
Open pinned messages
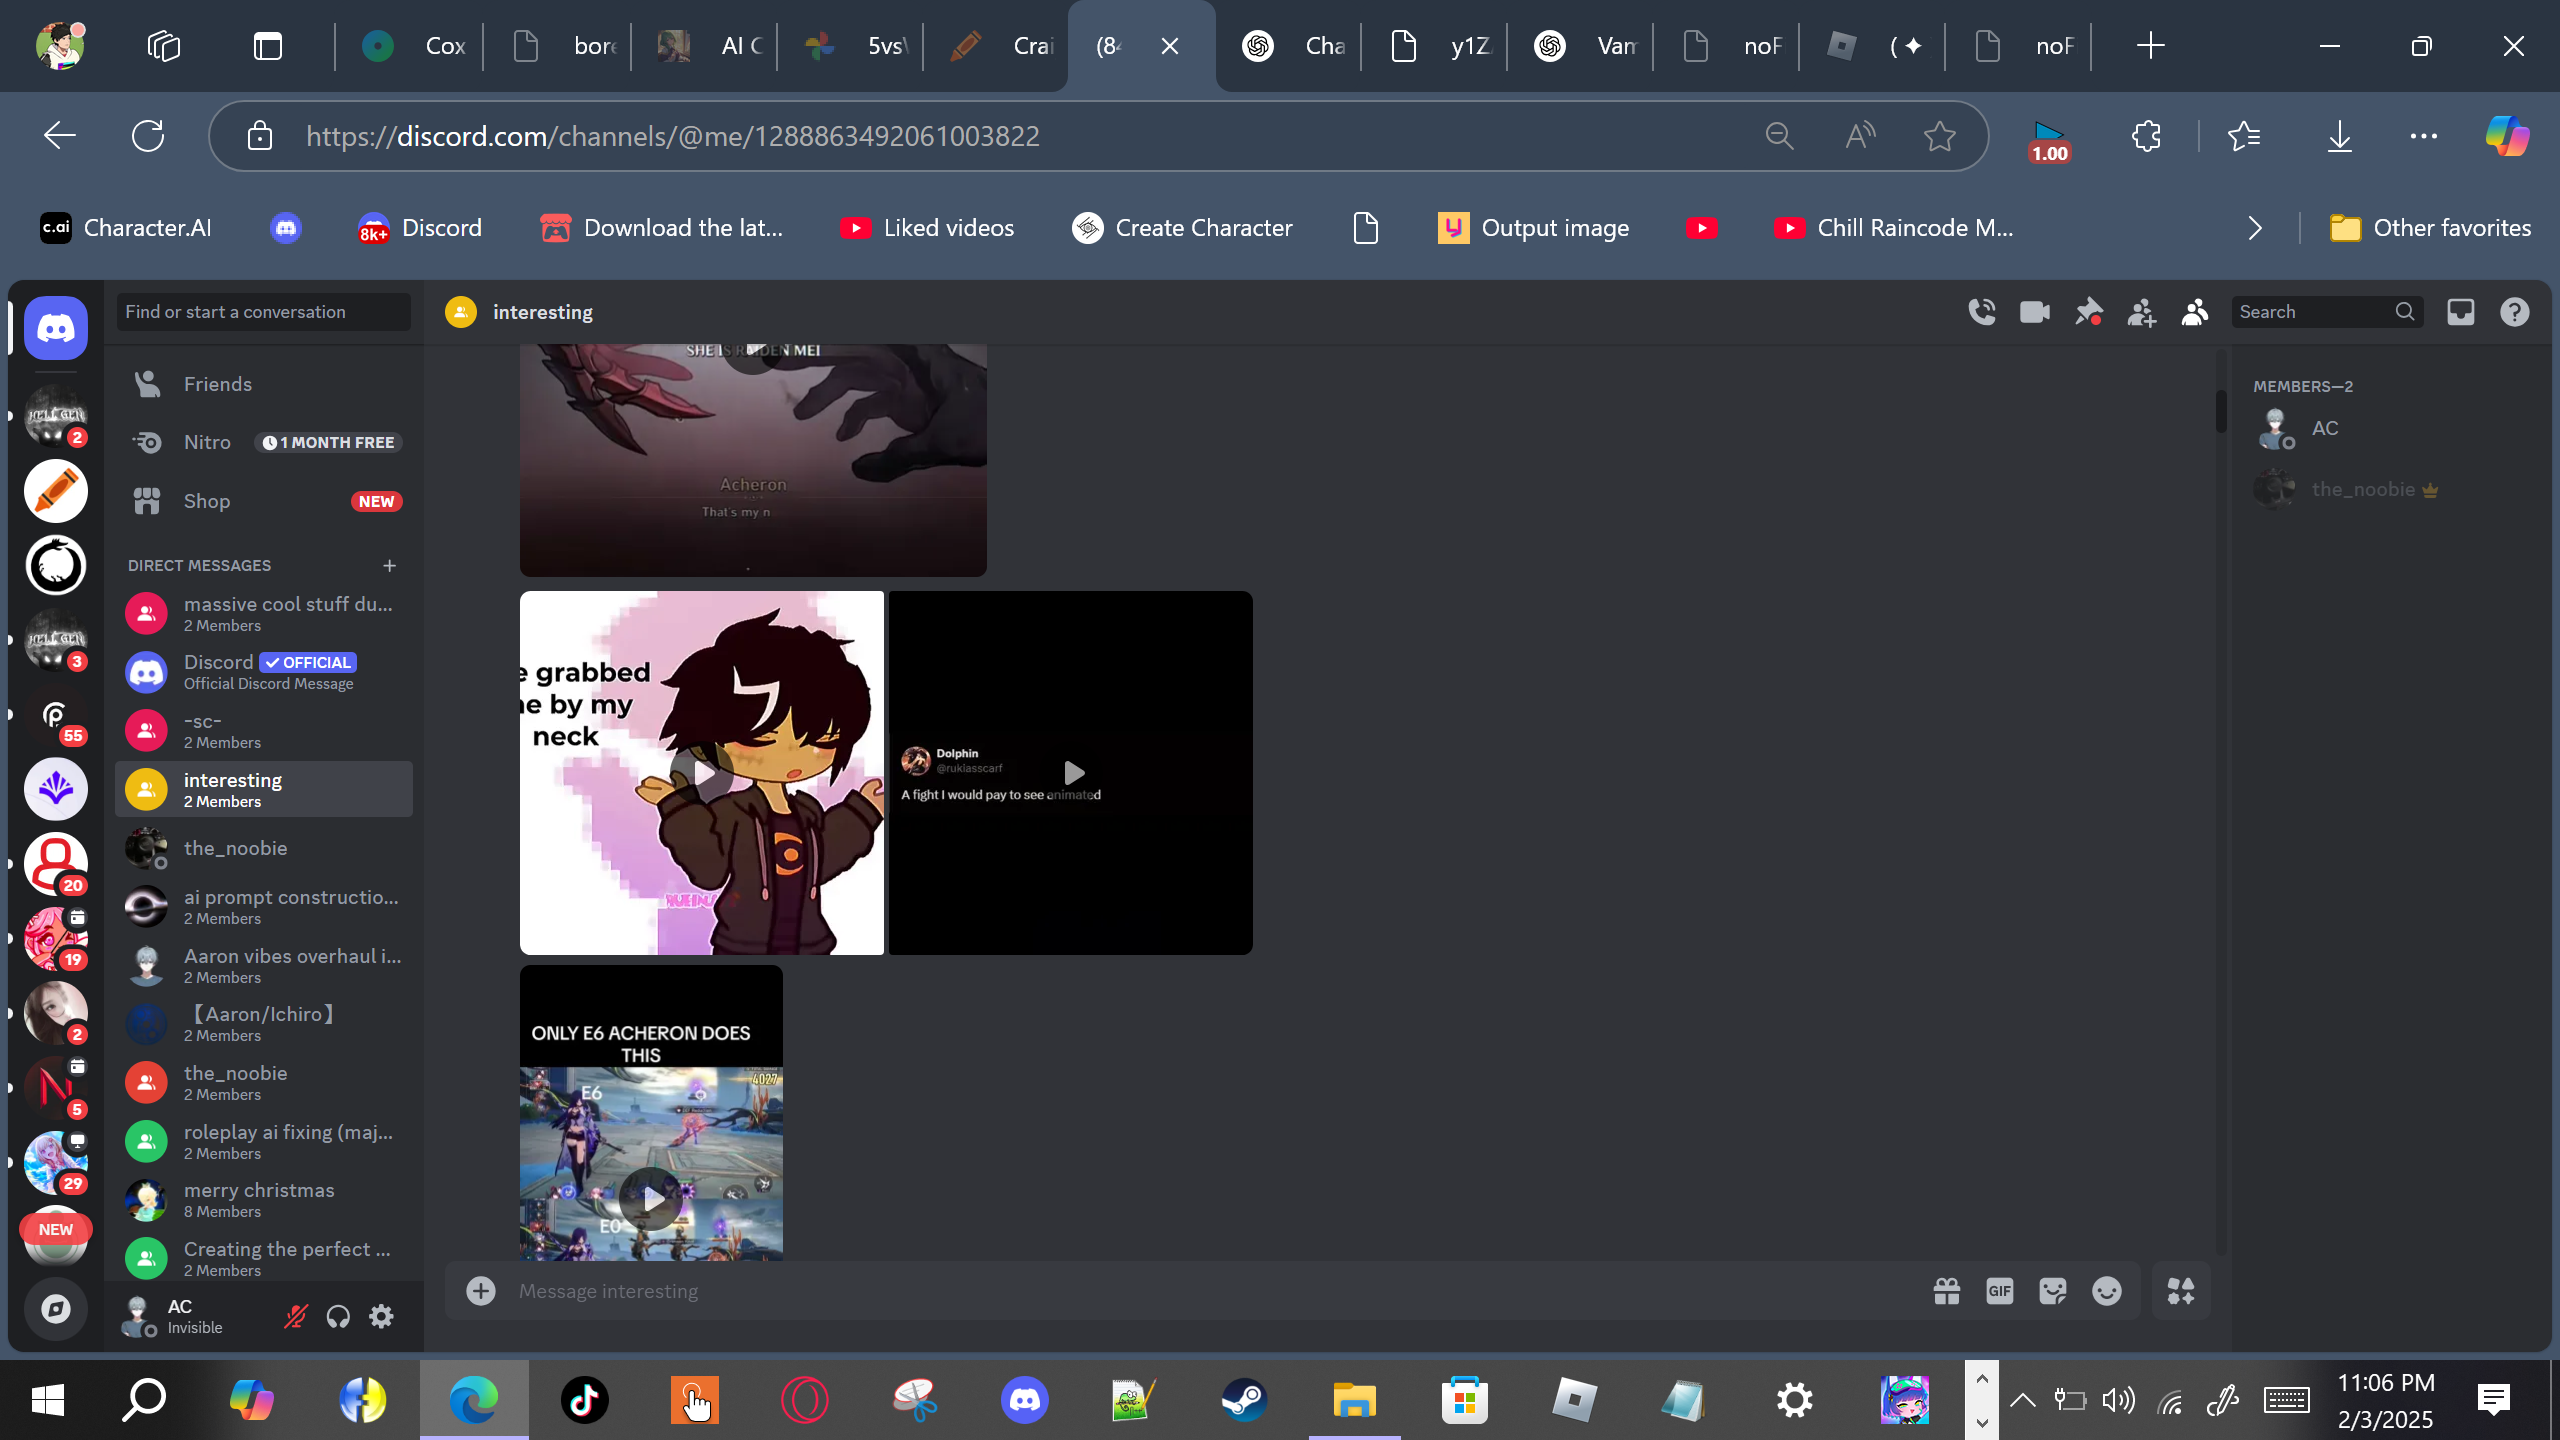(2088, 312)
